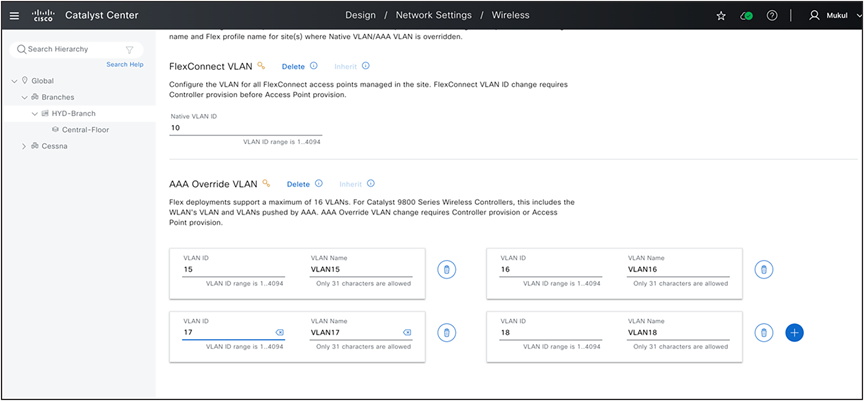This screenshot has height=401, width=864.
Task: Select Central-Floor in the hierarchy
Action: click(x=85, y=130)
